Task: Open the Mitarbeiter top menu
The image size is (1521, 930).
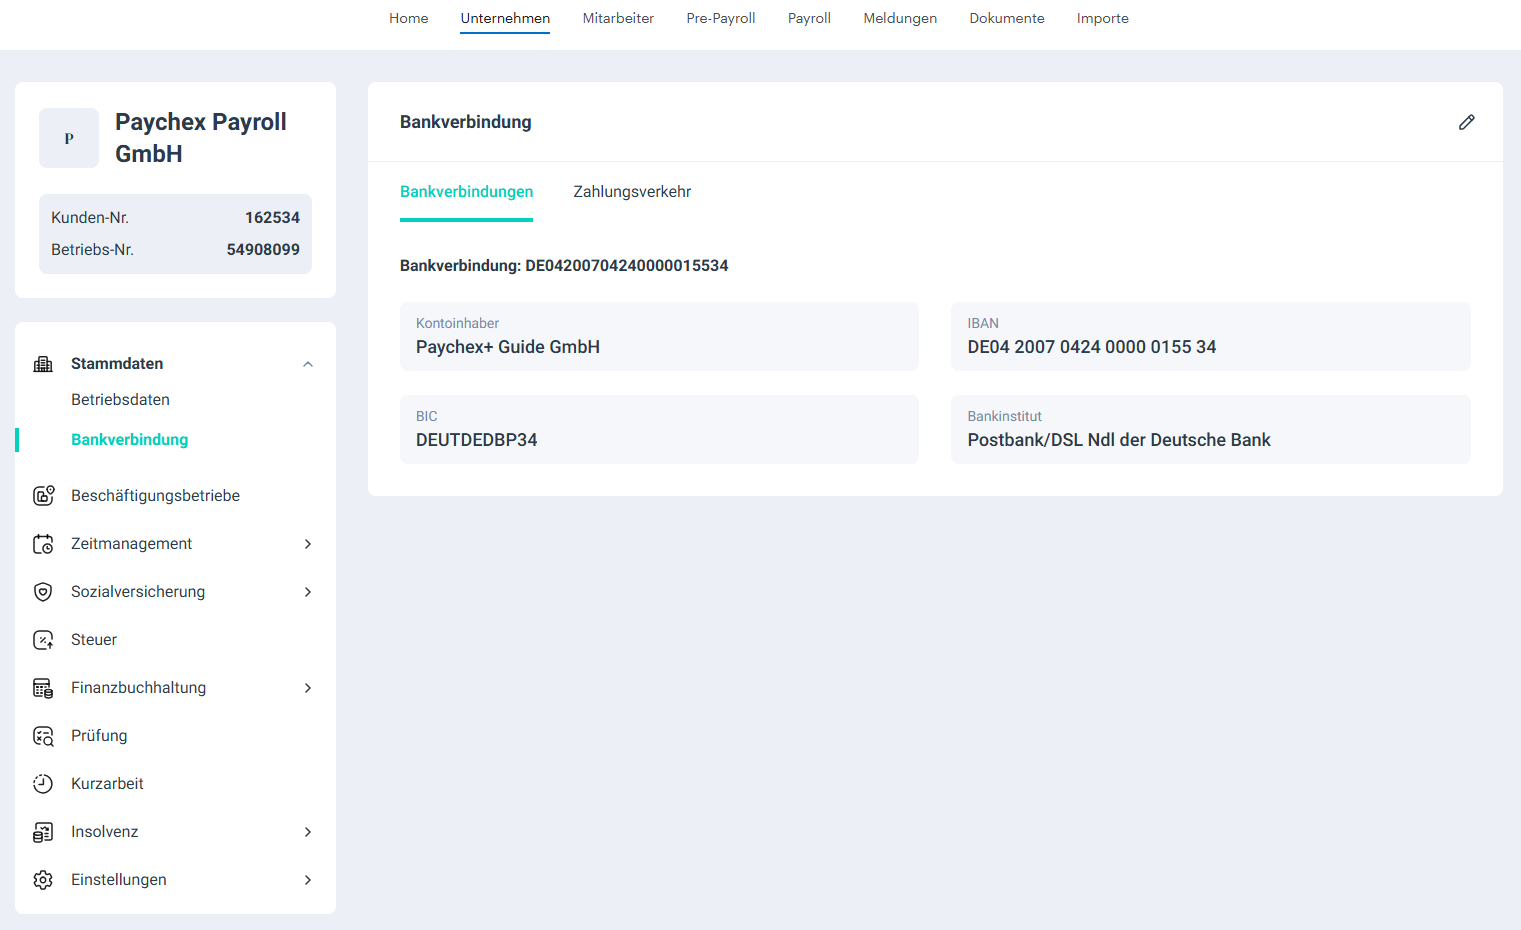Action: [x=618, y=18]
